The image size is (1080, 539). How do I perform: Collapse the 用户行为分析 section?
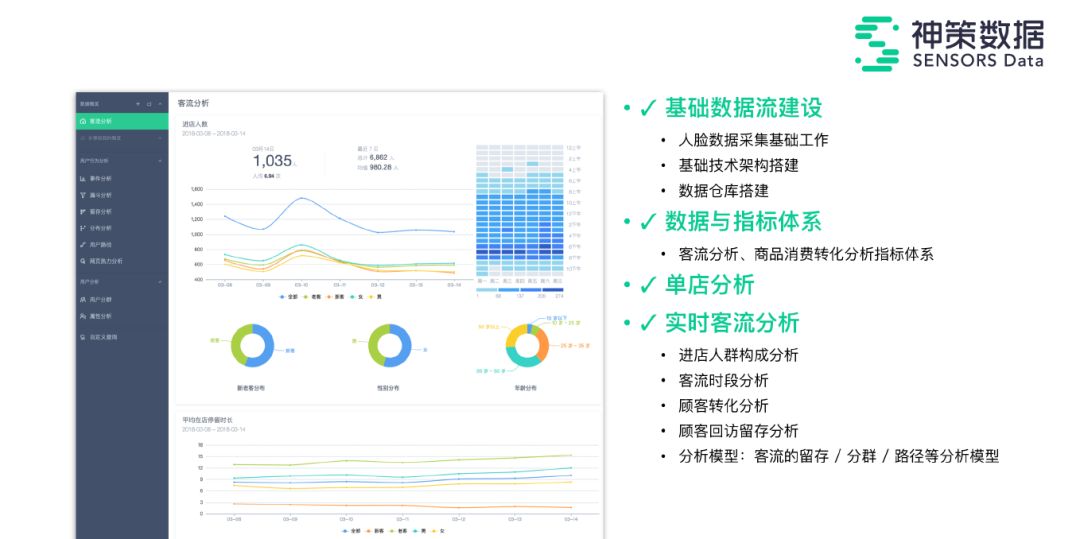(x=160, y=160)
